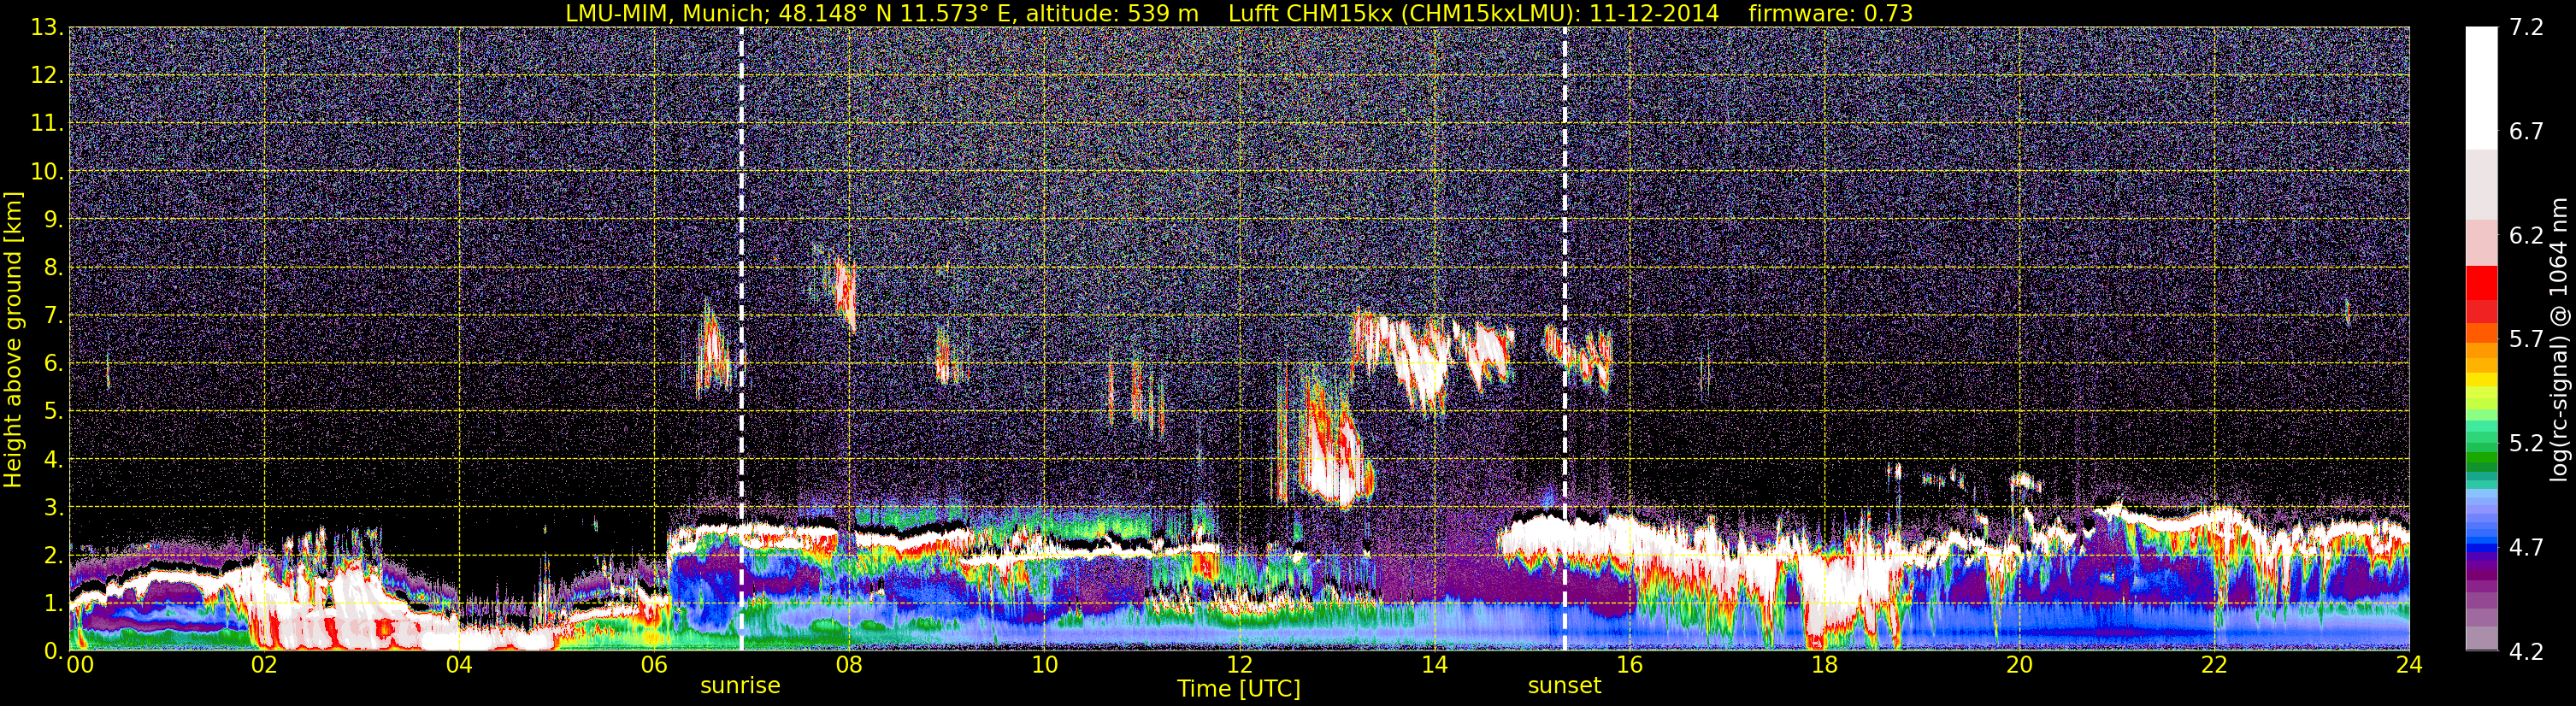The width and height of the screenshot is (2576, 706).
Task: Click the '6.7' colorbar value
Action: pyautogui.click(x=2526, y=131)
